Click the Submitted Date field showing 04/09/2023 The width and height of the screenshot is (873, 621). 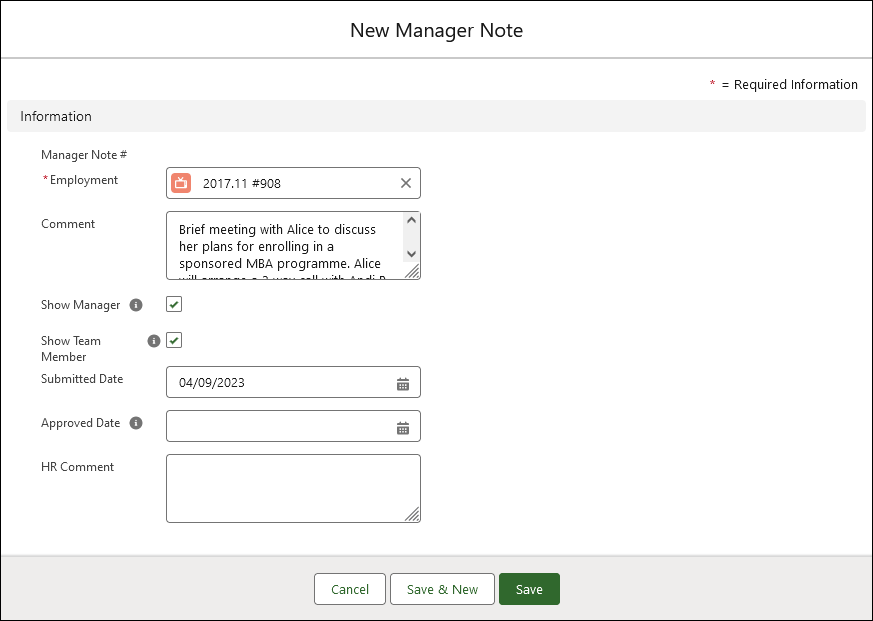coord(293,382)
